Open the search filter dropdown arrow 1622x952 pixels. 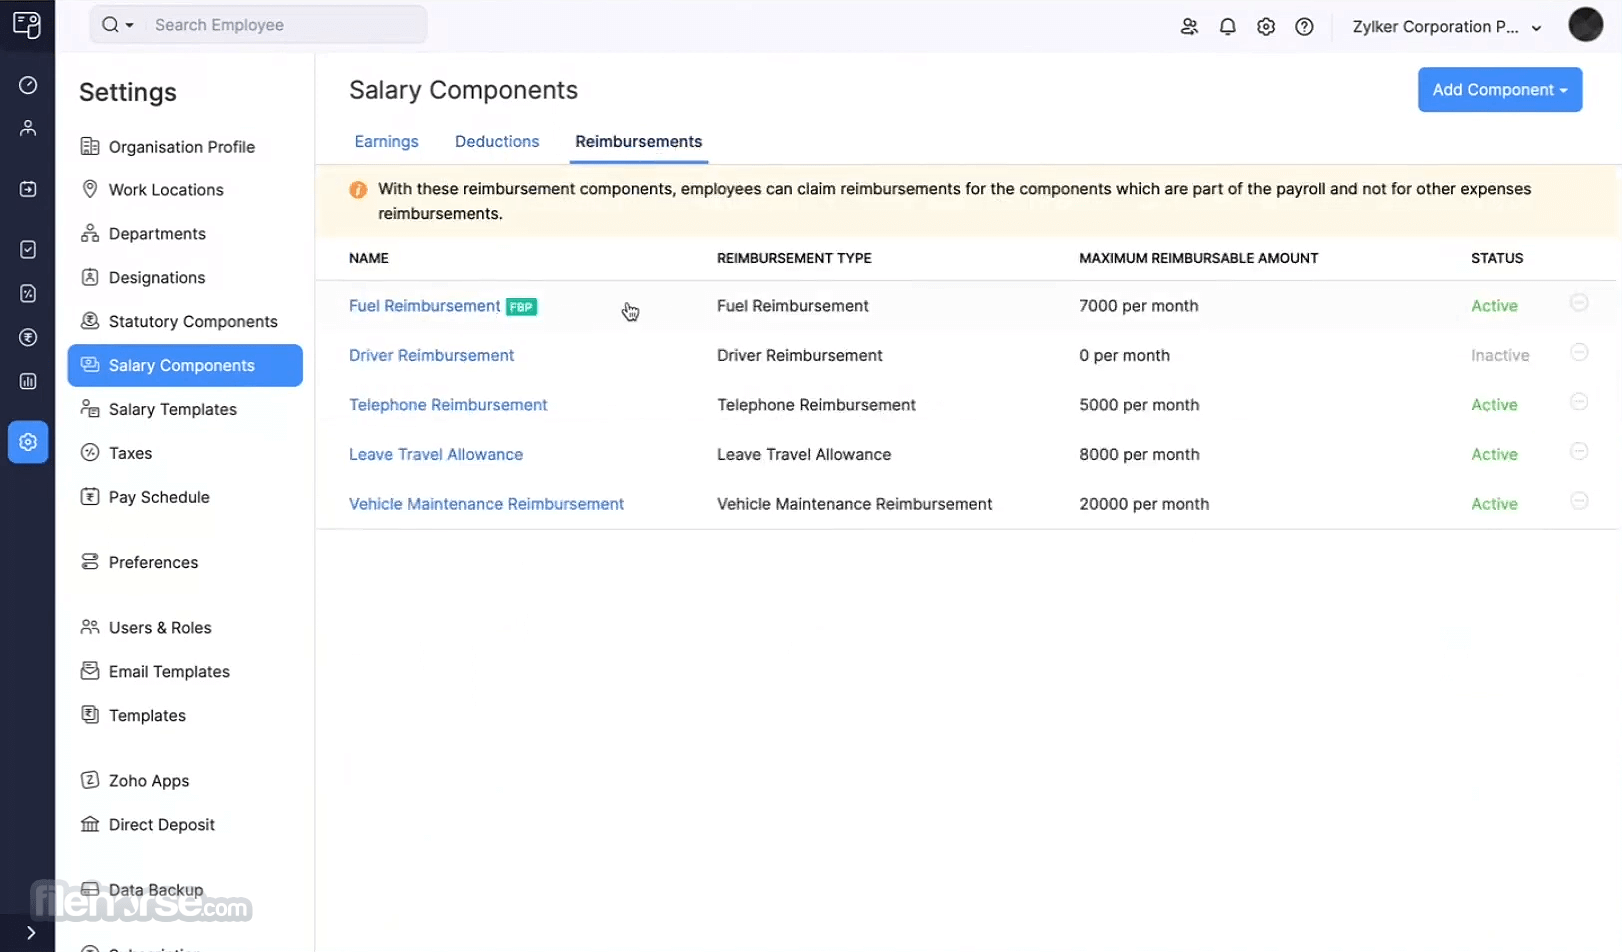coord(130,25)
